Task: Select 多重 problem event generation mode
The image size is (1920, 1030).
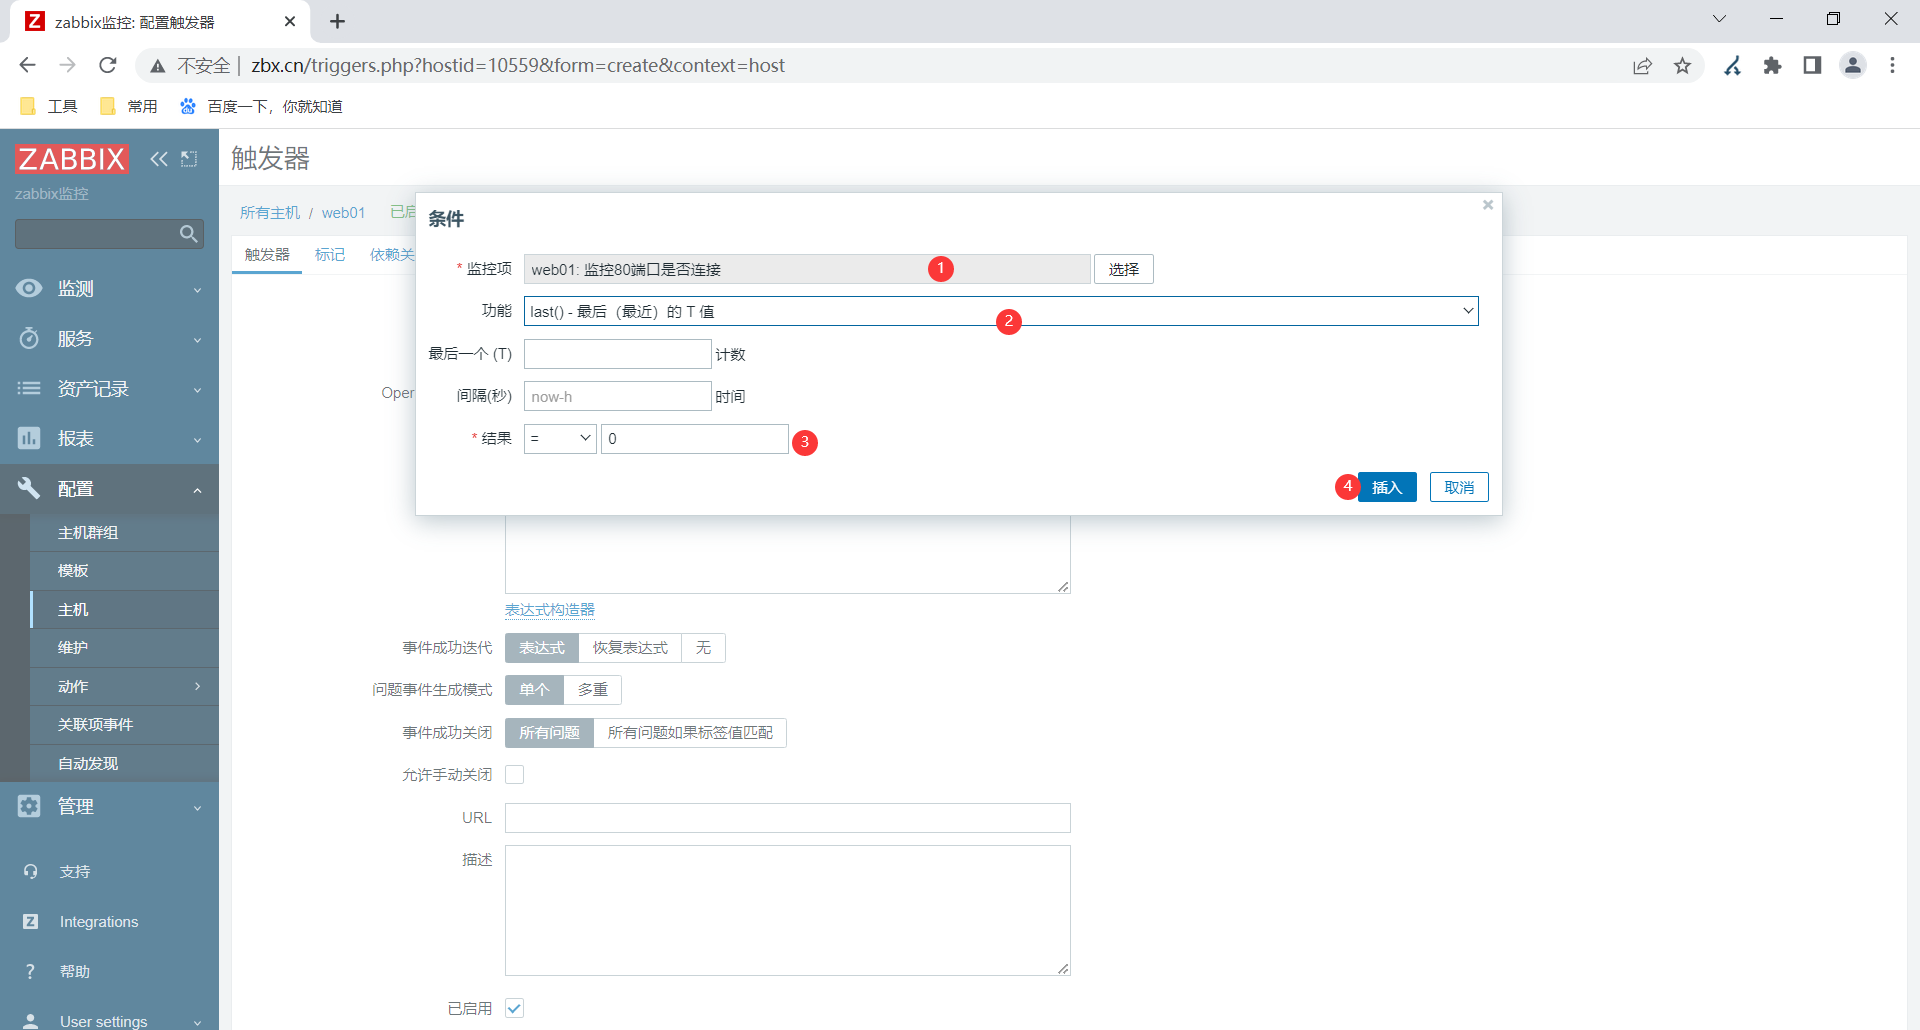Action: (593, 690)
